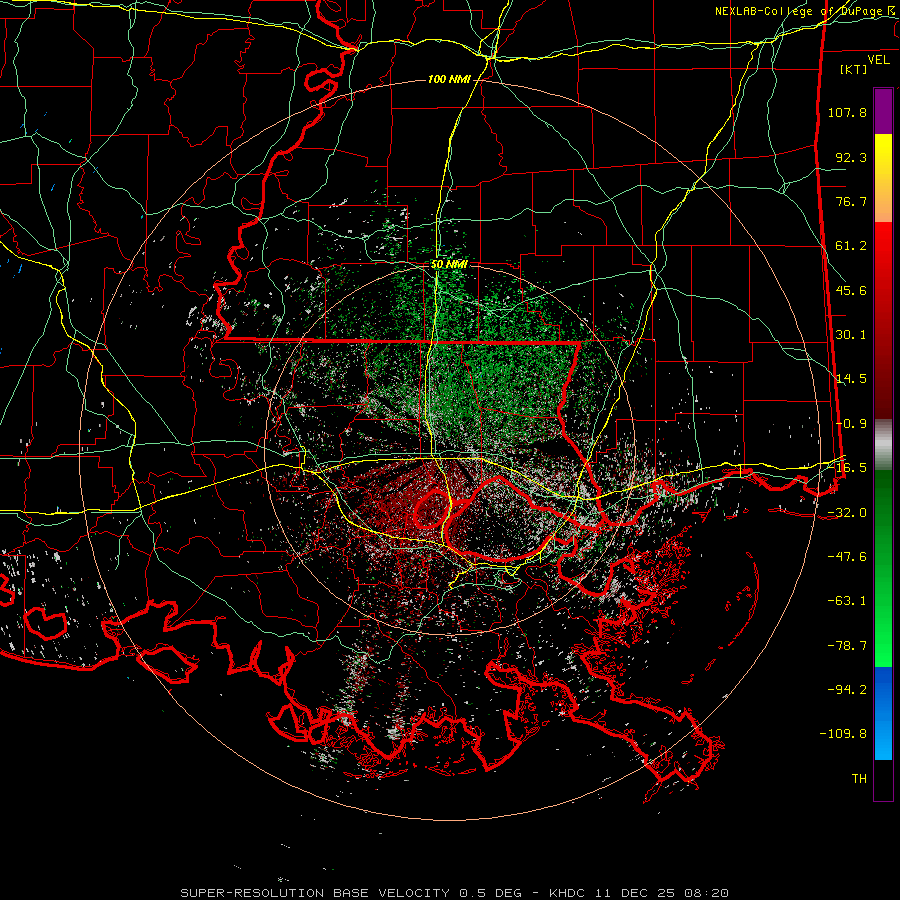900x900 pixels.
Task: Click the -78.7 velocity scale value
Action: (x=847, y=646)
